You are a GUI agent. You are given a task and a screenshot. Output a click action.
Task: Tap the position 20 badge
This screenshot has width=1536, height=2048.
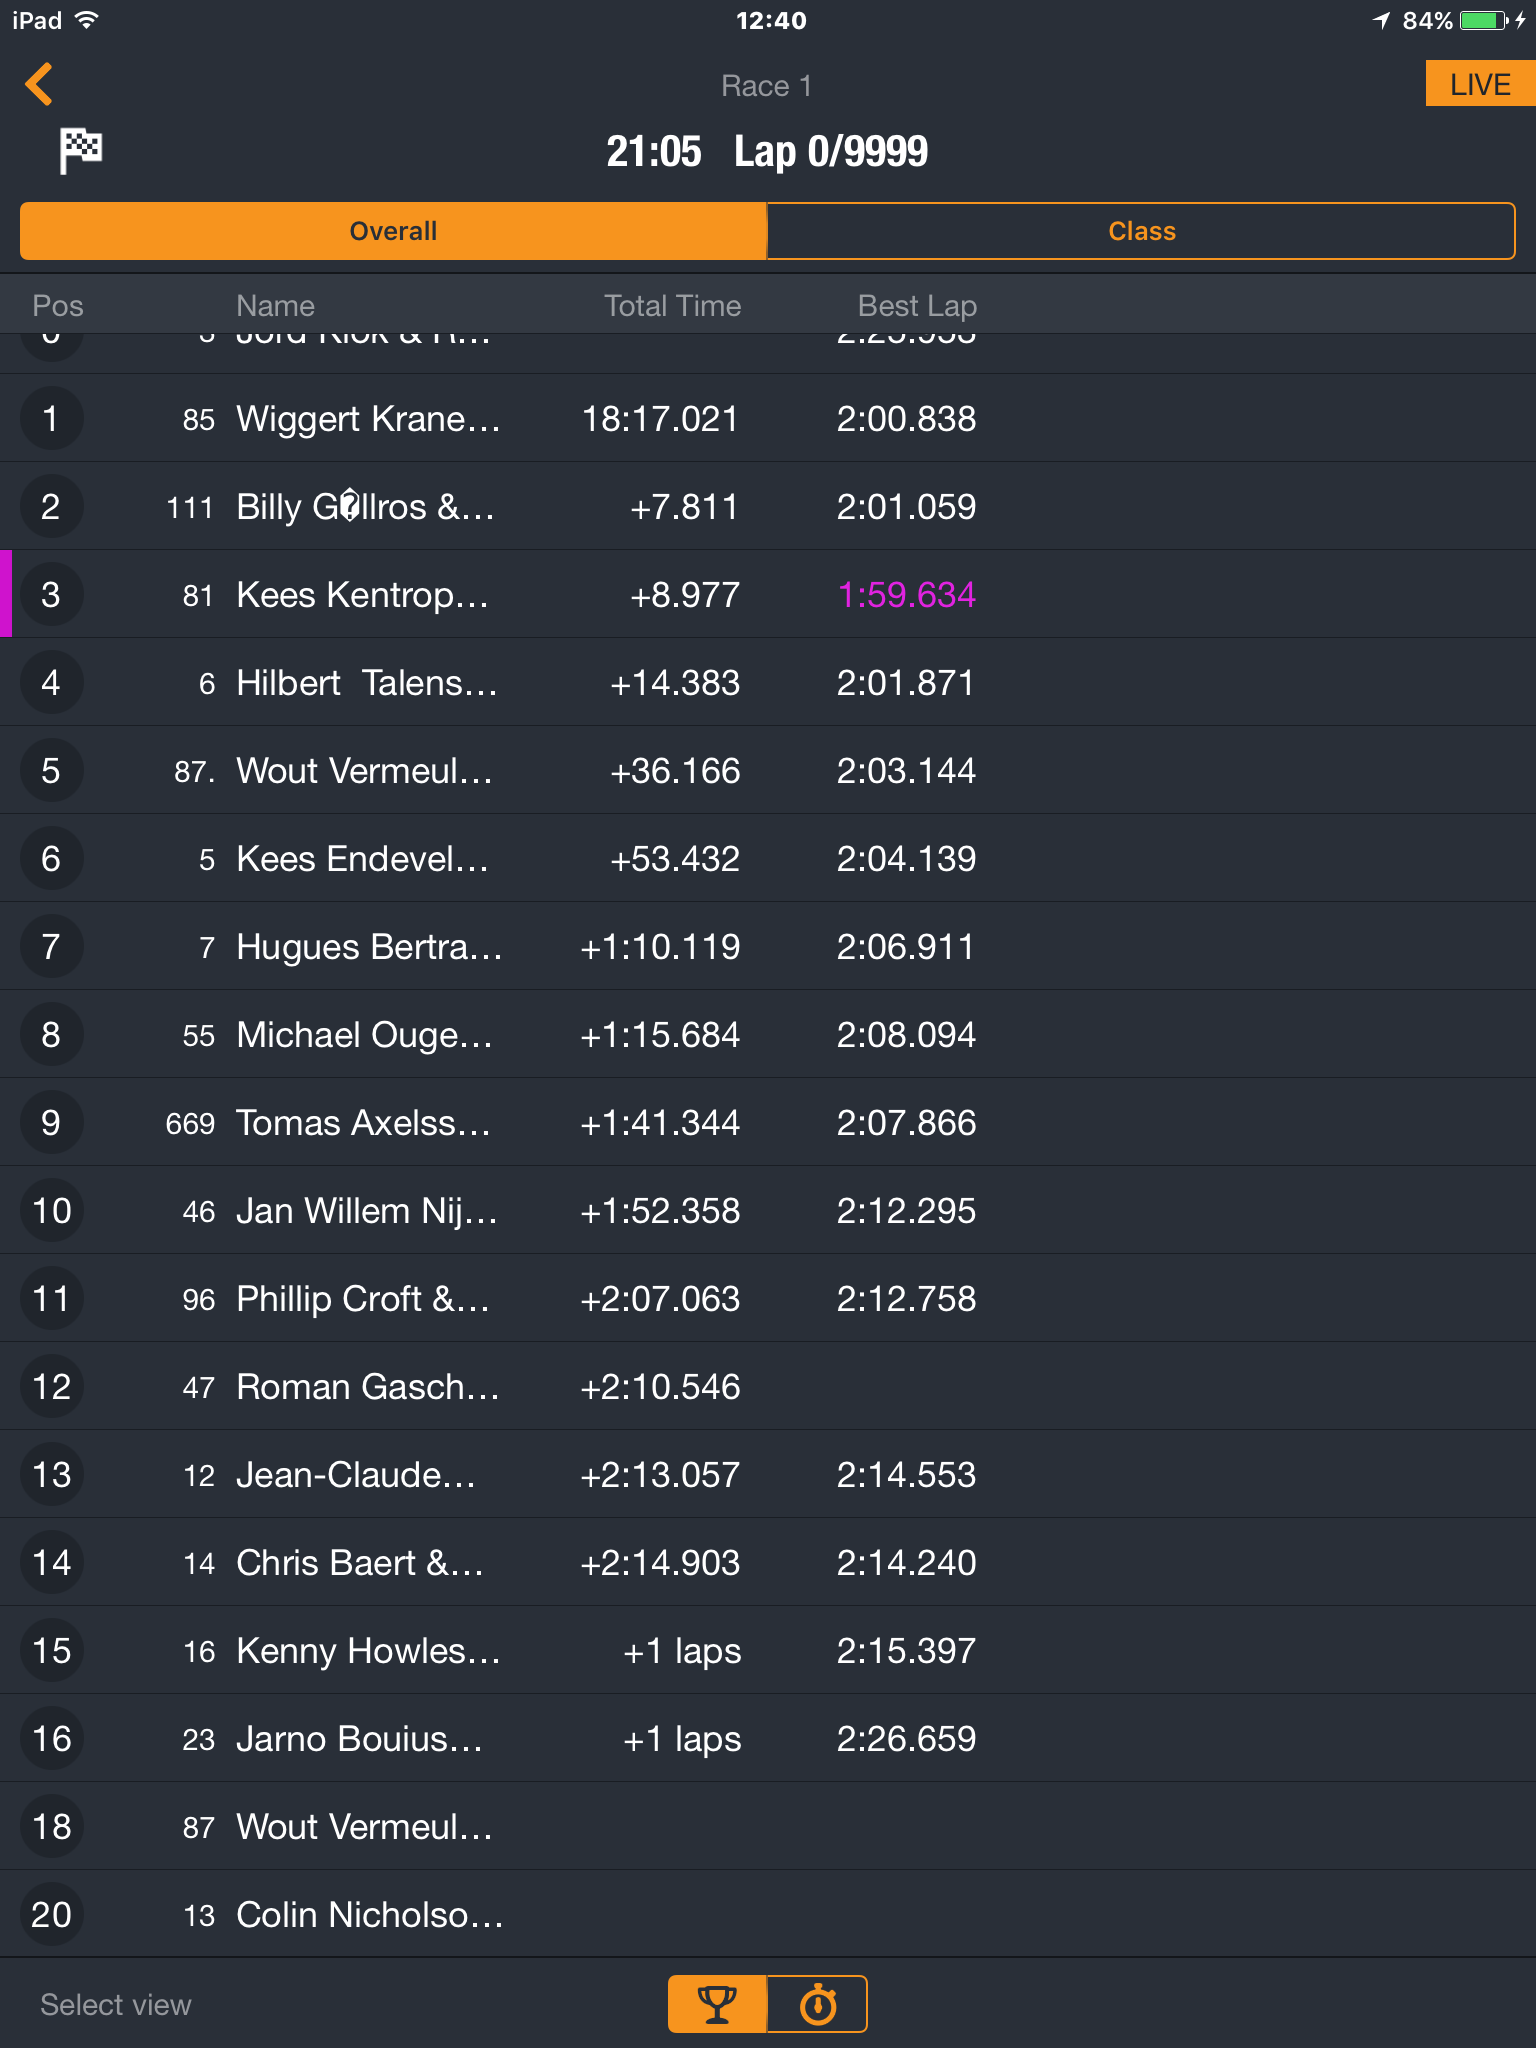[x=51, y=1914]
